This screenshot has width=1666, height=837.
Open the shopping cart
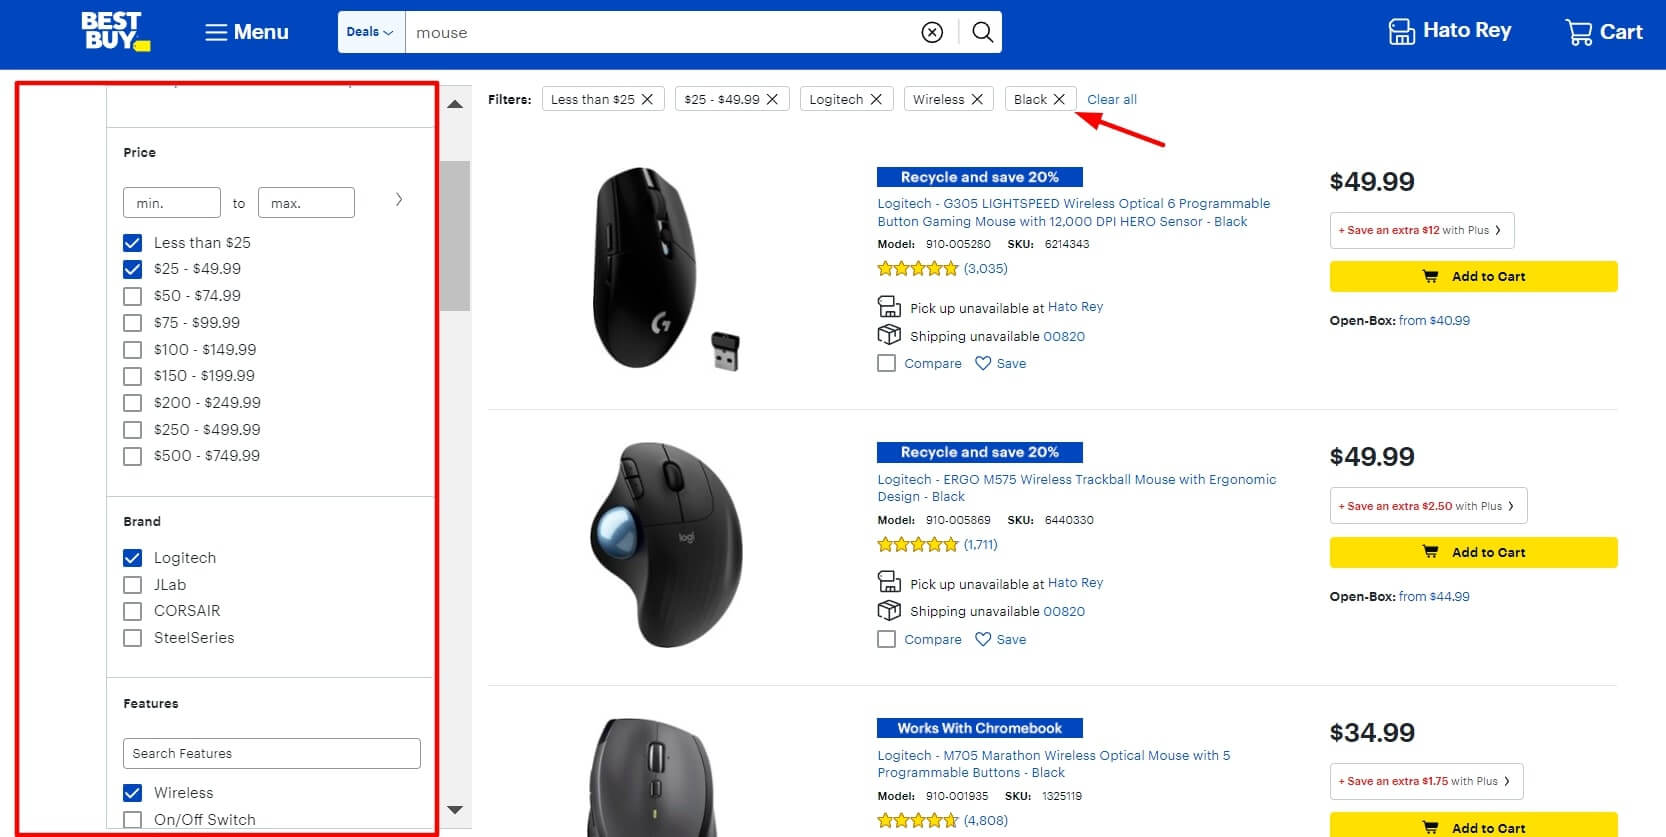point(1603,32)
